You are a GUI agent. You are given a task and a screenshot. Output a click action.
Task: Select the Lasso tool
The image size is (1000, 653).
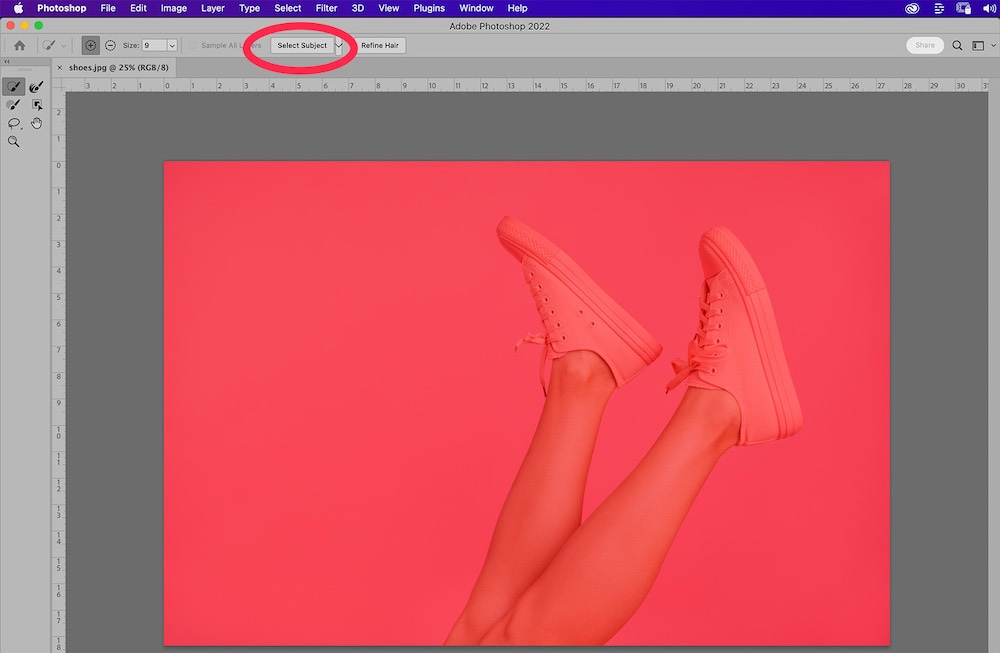pos(14,123)
